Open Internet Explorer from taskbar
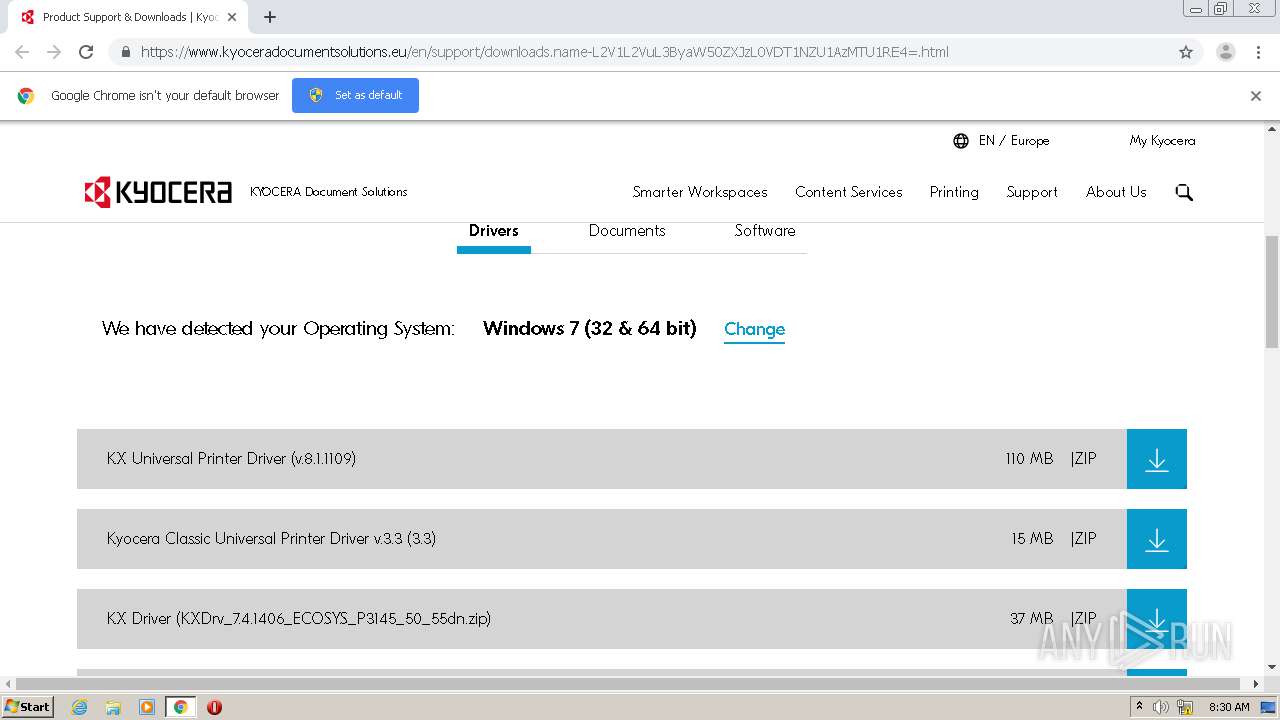The height and width of the screenshot is (720, 1280). 79,707
